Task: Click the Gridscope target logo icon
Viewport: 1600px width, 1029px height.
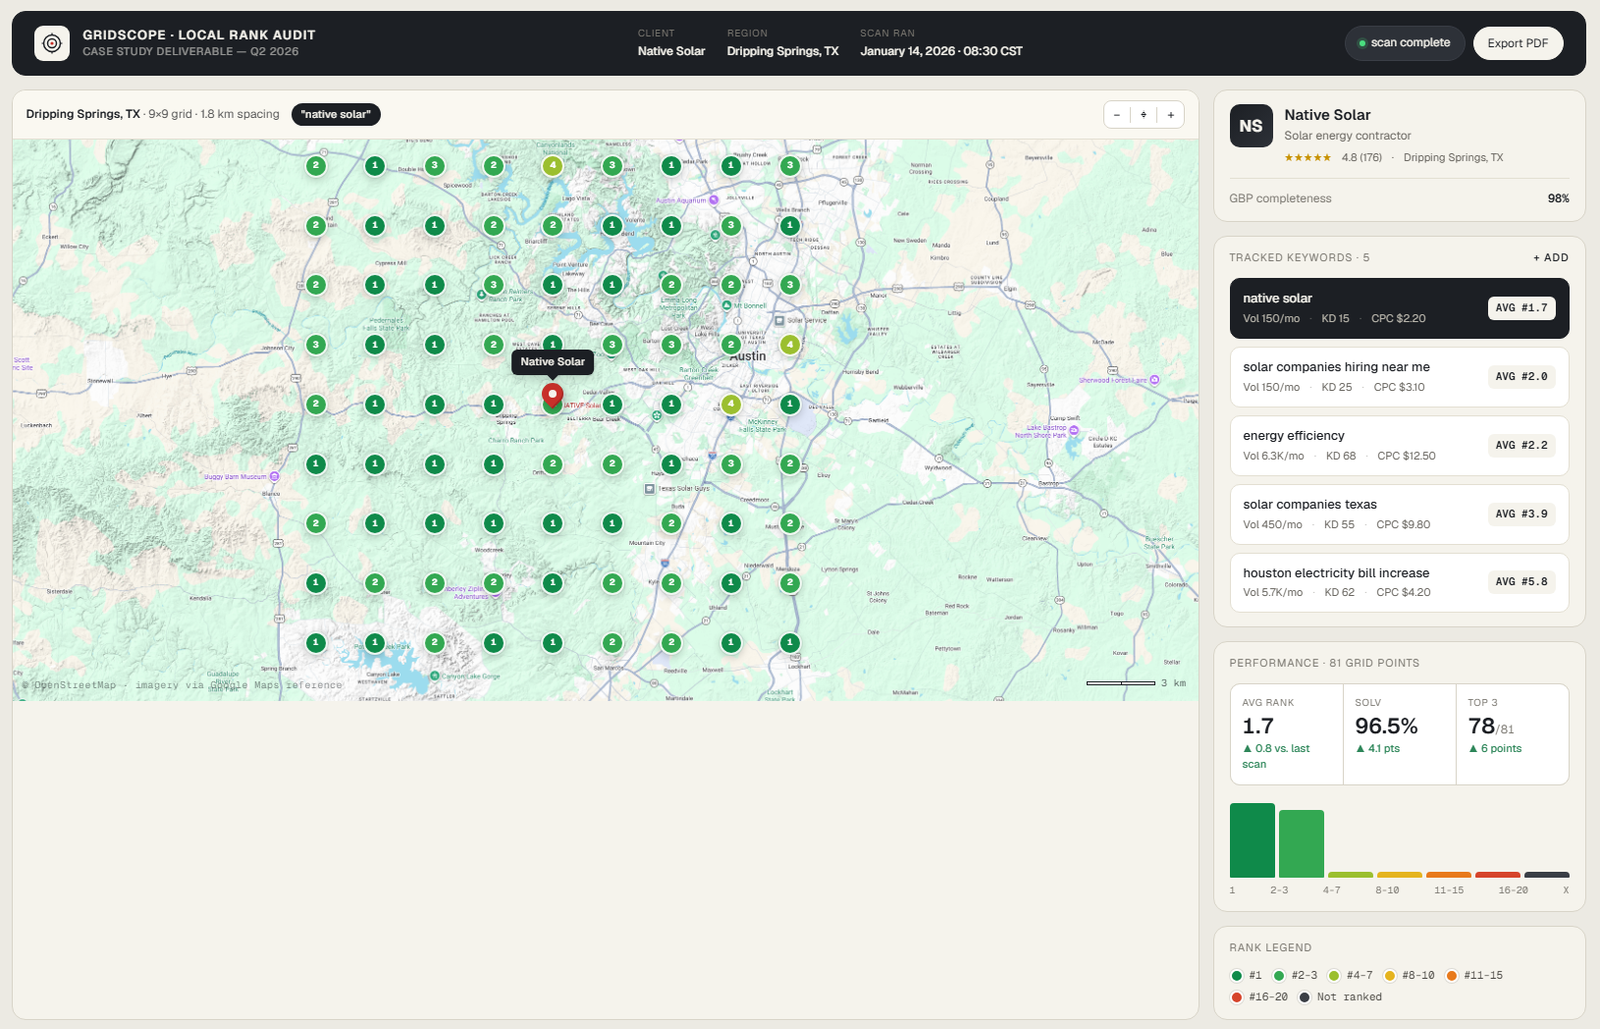Action: [52, 43]
